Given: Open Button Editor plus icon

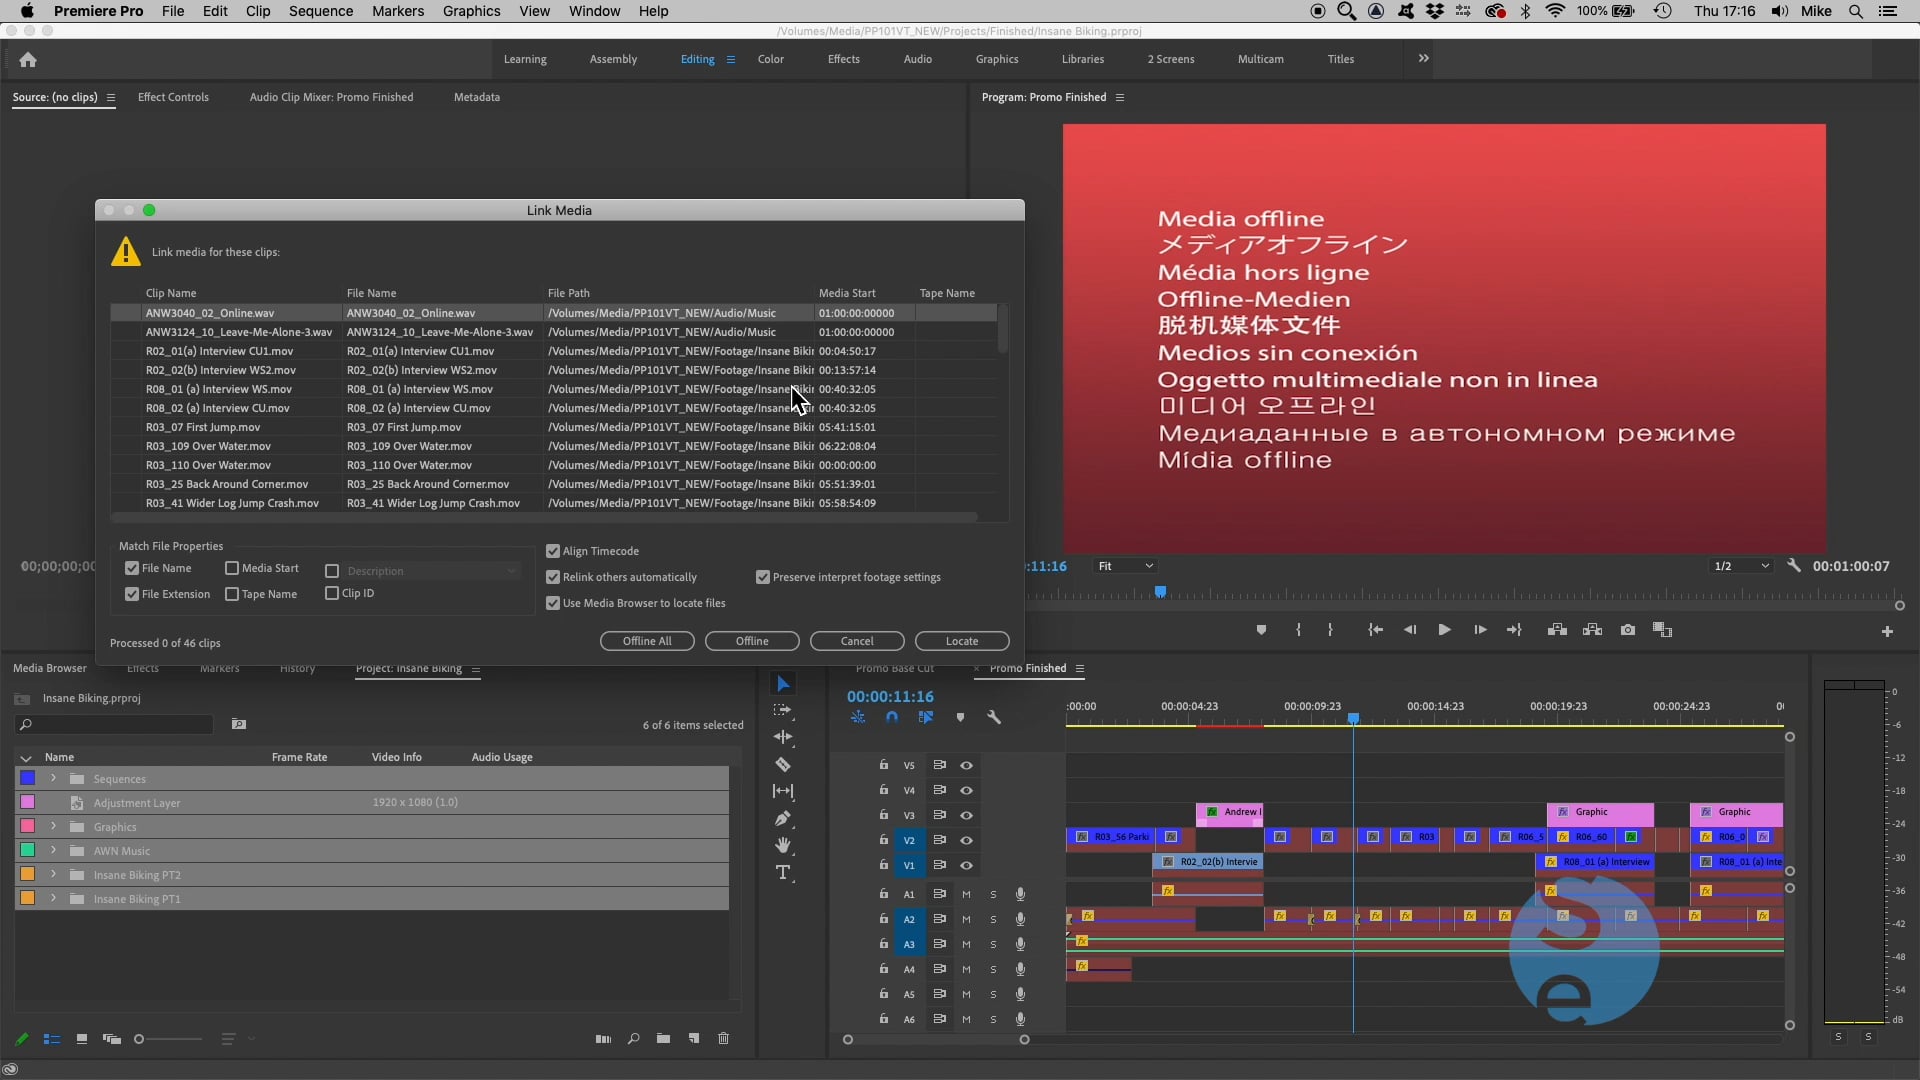Looking at the screenshot, I should coord(1887,631).
